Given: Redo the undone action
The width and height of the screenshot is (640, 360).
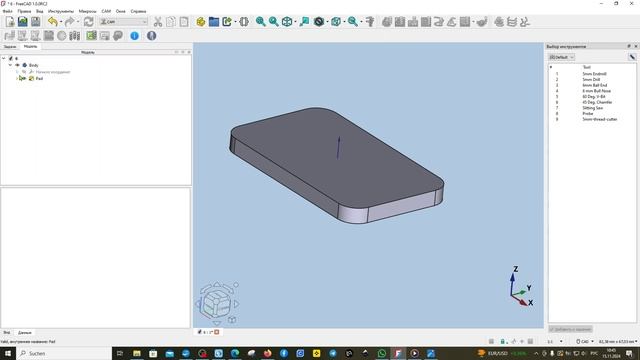Looking at the screenshot, I should click(69, 22).
